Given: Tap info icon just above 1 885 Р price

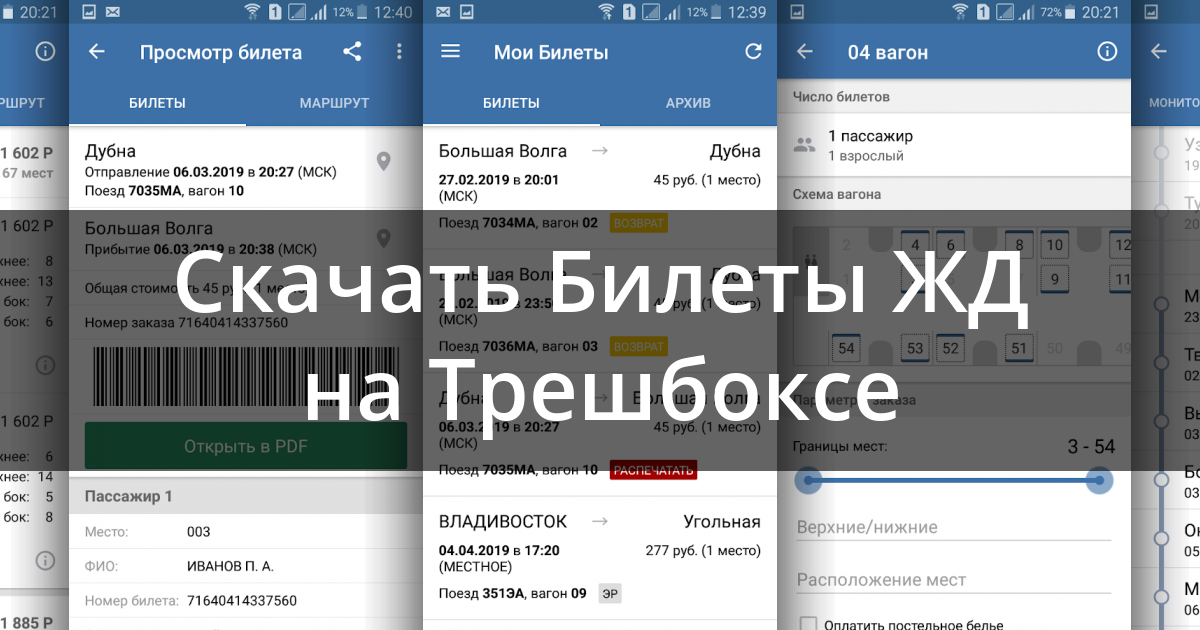Looking at the screenshot, I should (x=45, y=559).
